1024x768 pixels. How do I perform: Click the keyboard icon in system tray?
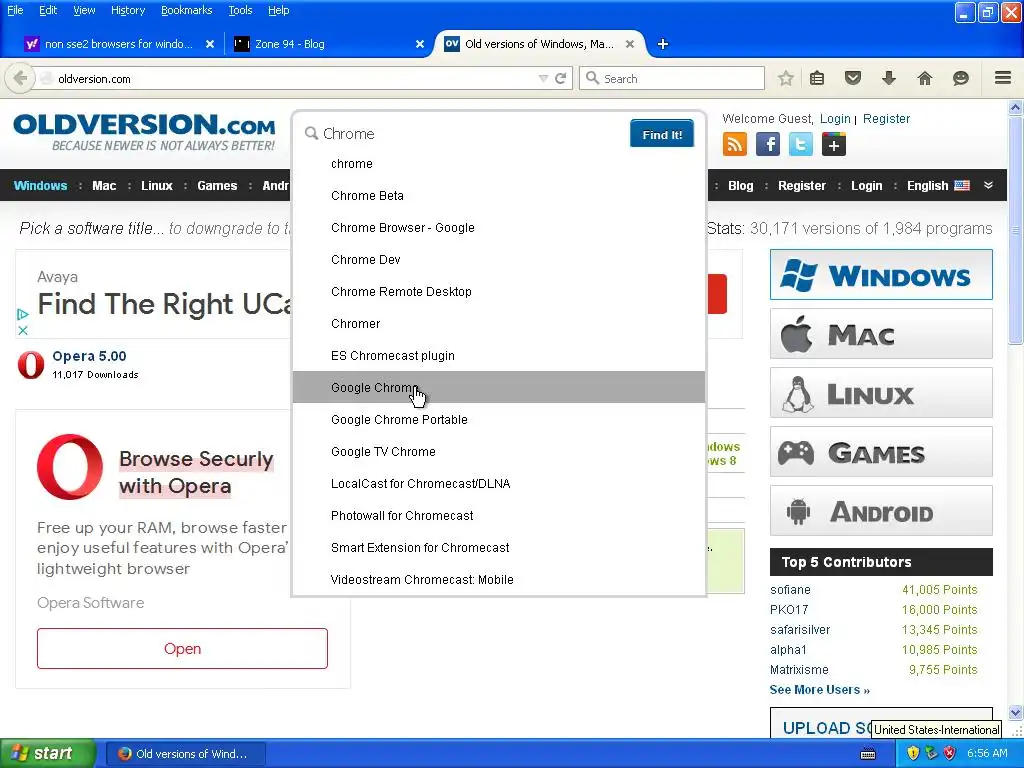(868, 754)
